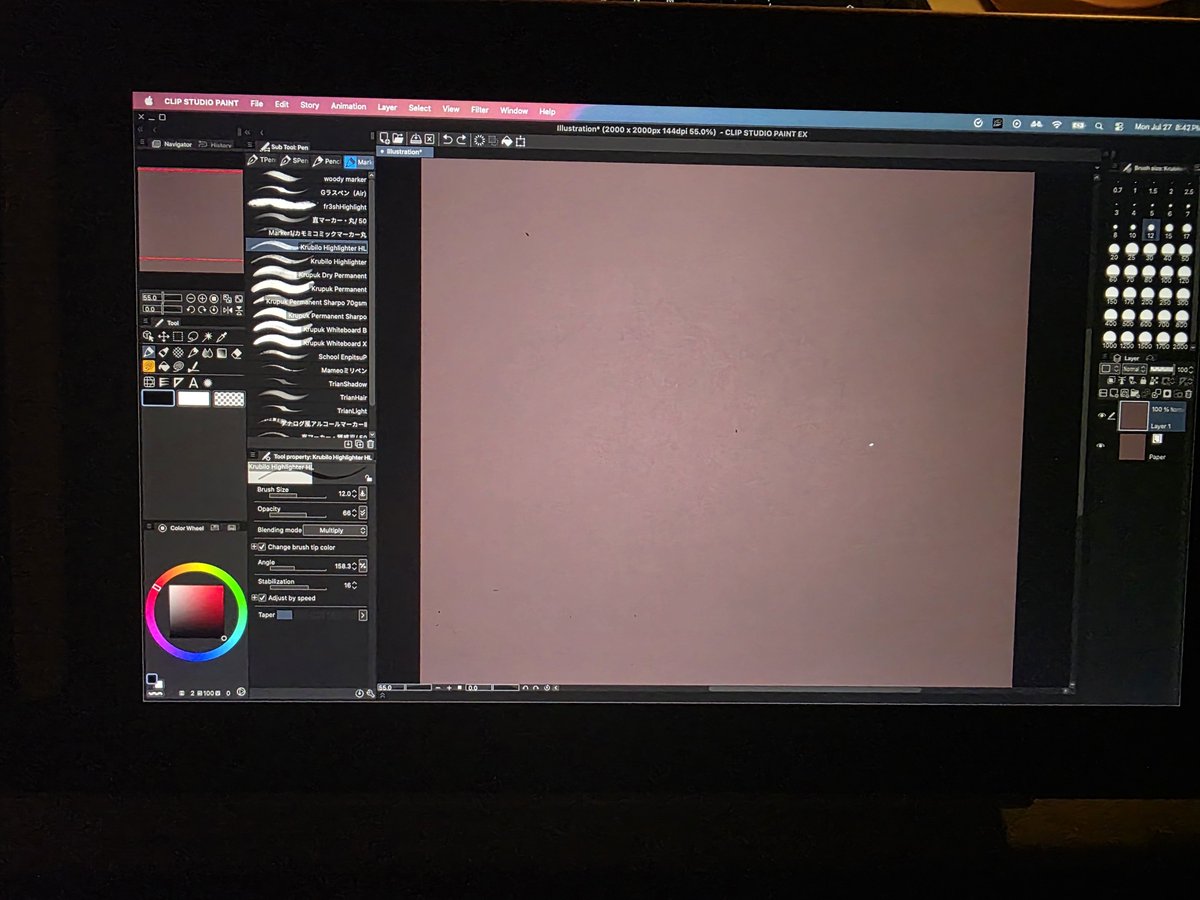The image size is (1200, 900).
Task: Select School EnpitsuP sub tool
Action: tap(308, 357)
